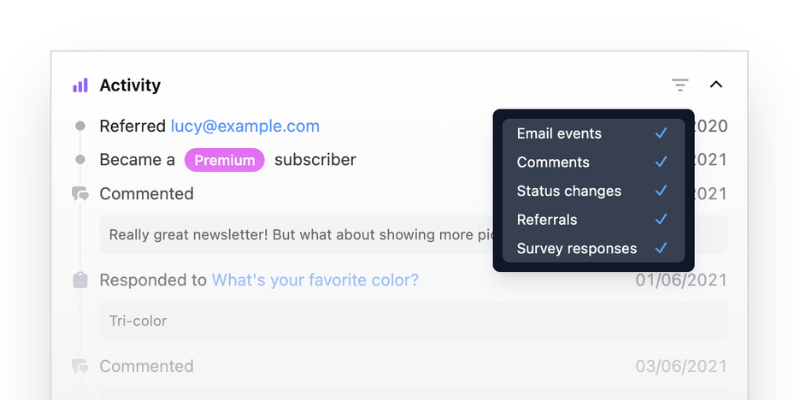Click the first Commented speech bubble icon
This screenshot has width=800, height=400.
[x=80, y=194]
